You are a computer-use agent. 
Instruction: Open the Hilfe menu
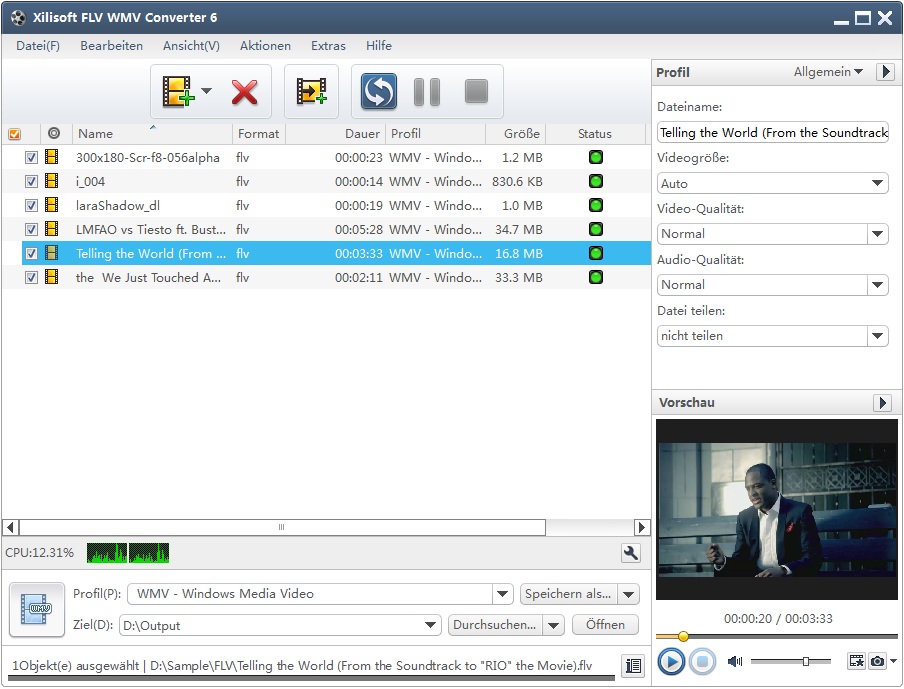point(379,46)
